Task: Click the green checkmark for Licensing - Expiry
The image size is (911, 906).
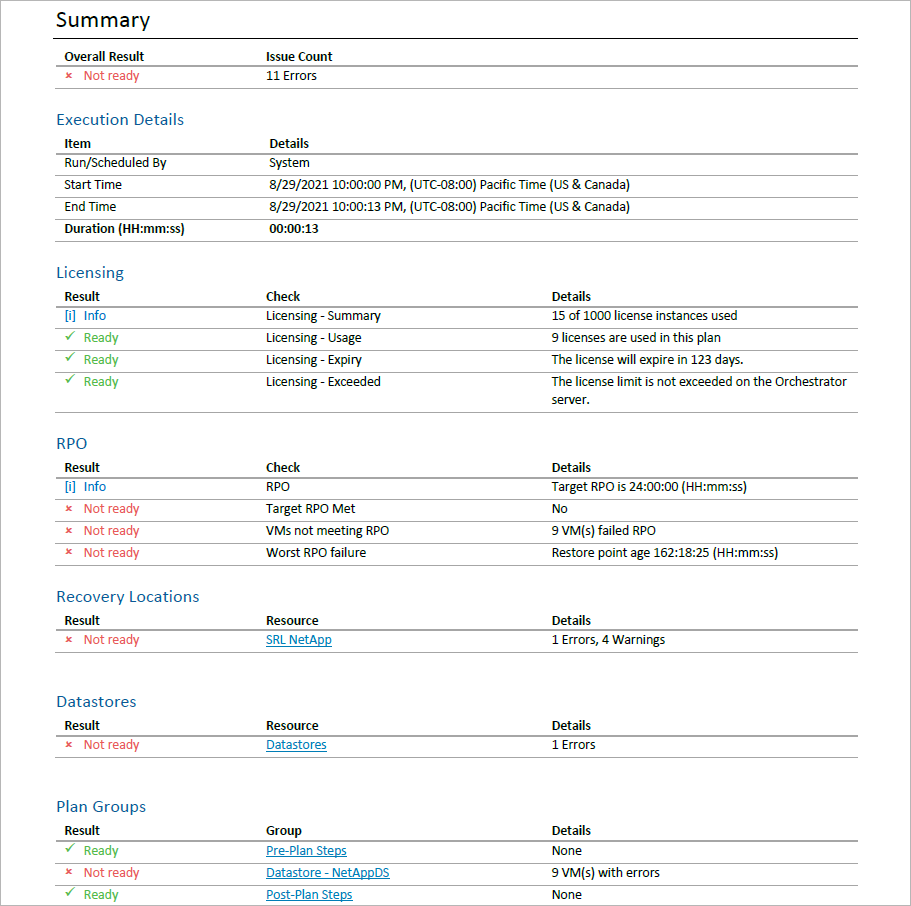Action: coord(70,358)
